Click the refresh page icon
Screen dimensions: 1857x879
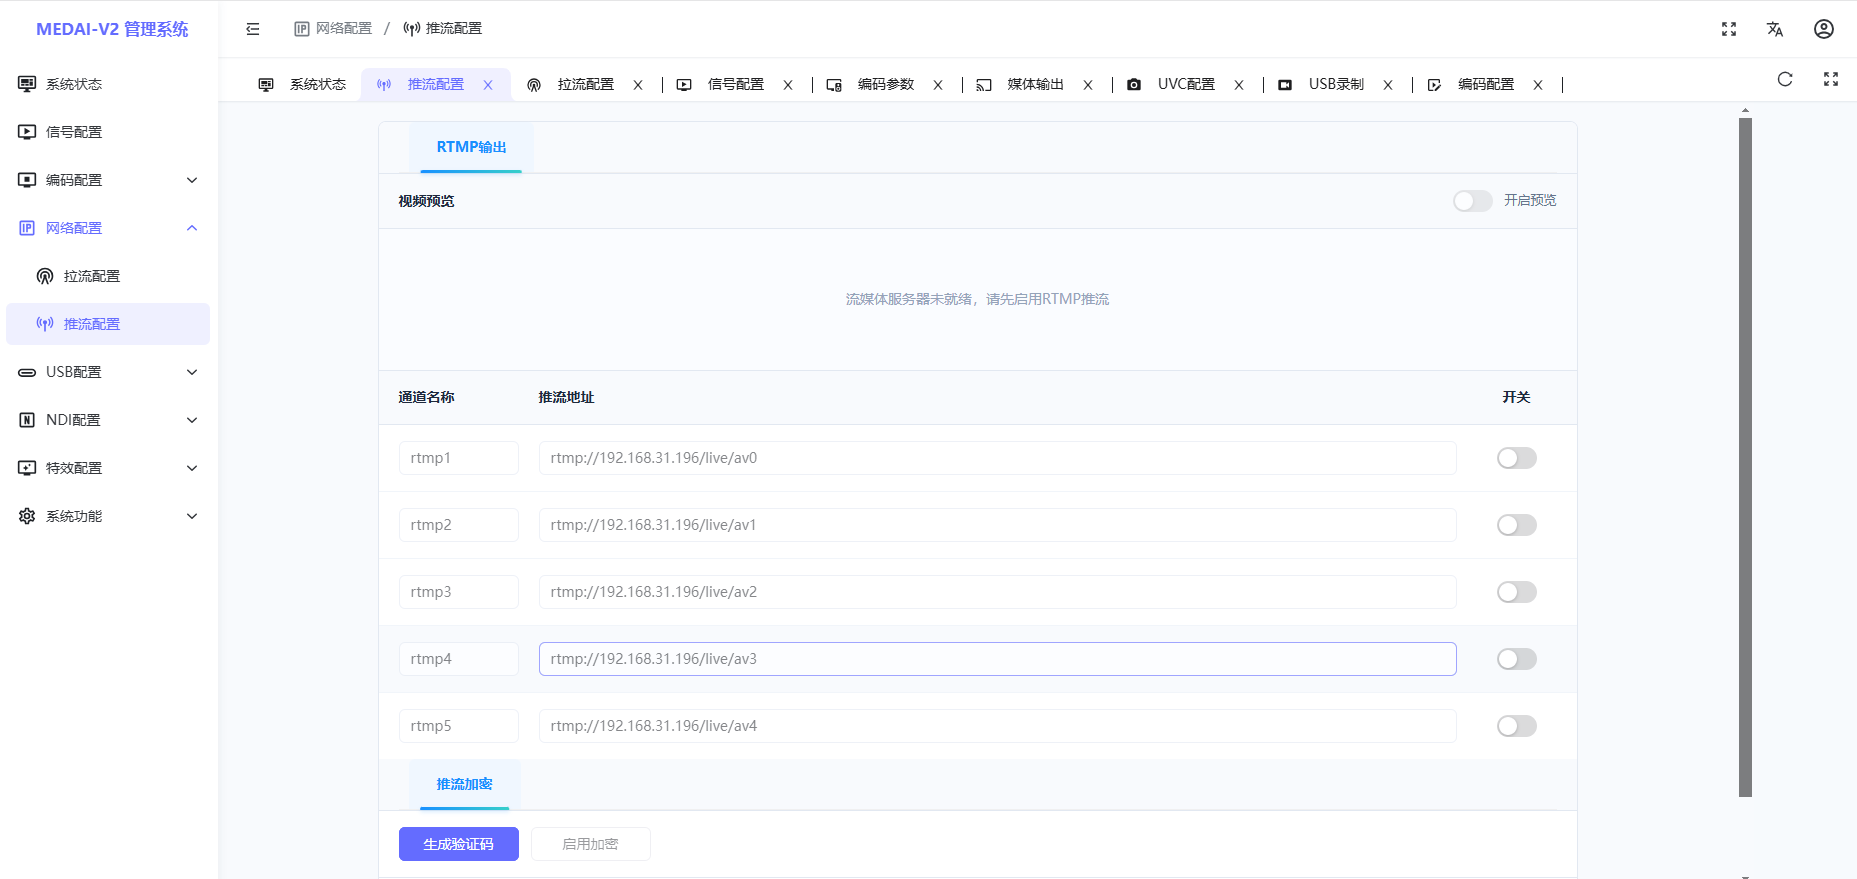(x=1785, y=79)
